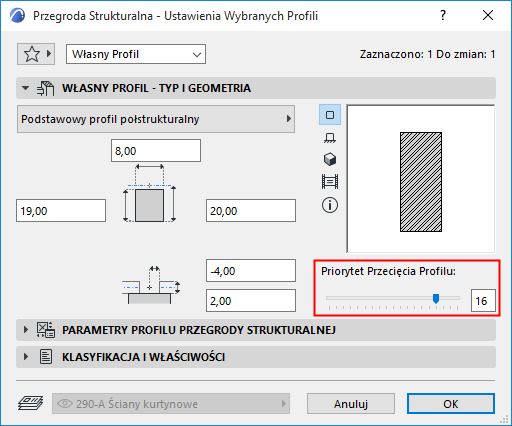Open Podstawowy profil półstrukturalny type menu
This screenshot has height=426, width=512.
coord(156,119)
